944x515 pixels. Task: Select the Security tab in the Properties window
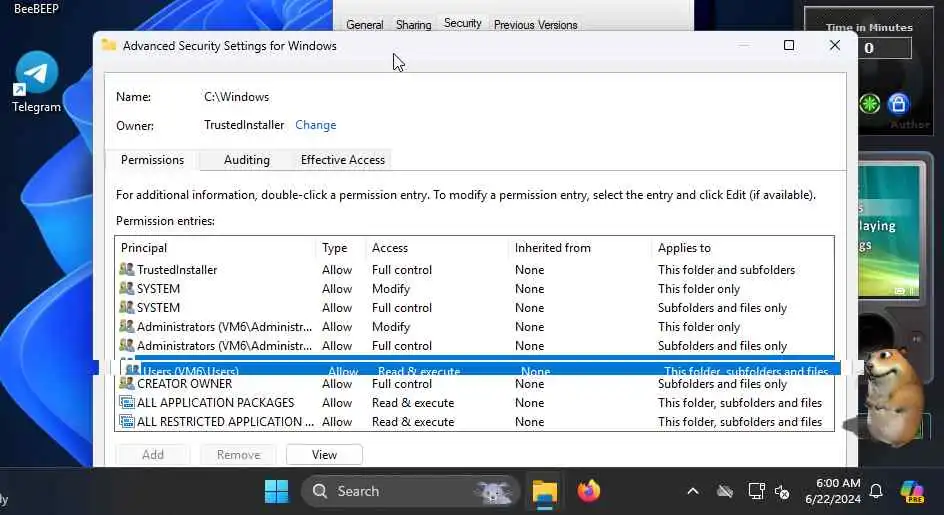(x=462, y=23)
